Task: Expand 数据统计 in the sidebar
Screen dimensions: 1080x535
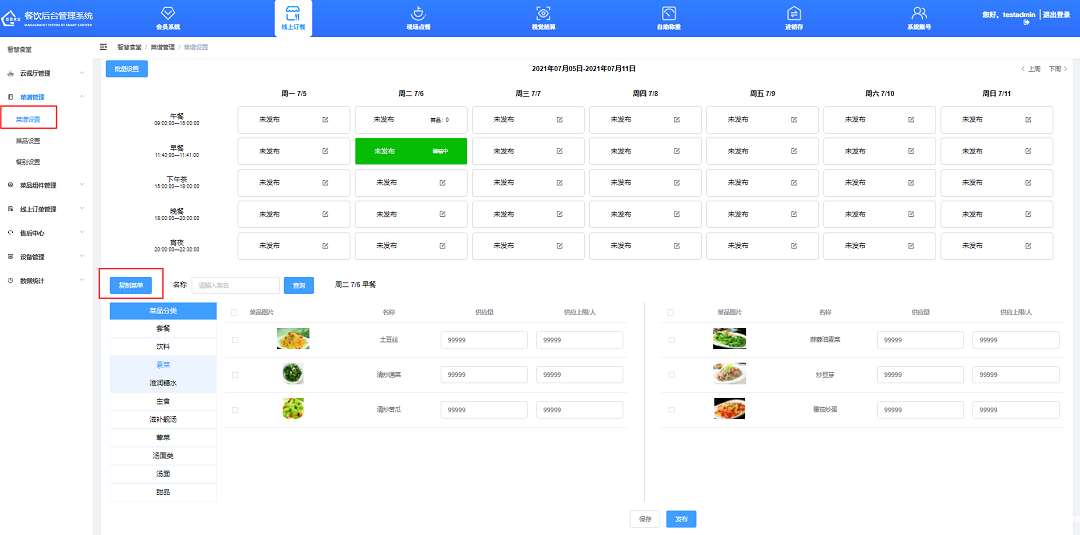Action: tap(45, 281)
